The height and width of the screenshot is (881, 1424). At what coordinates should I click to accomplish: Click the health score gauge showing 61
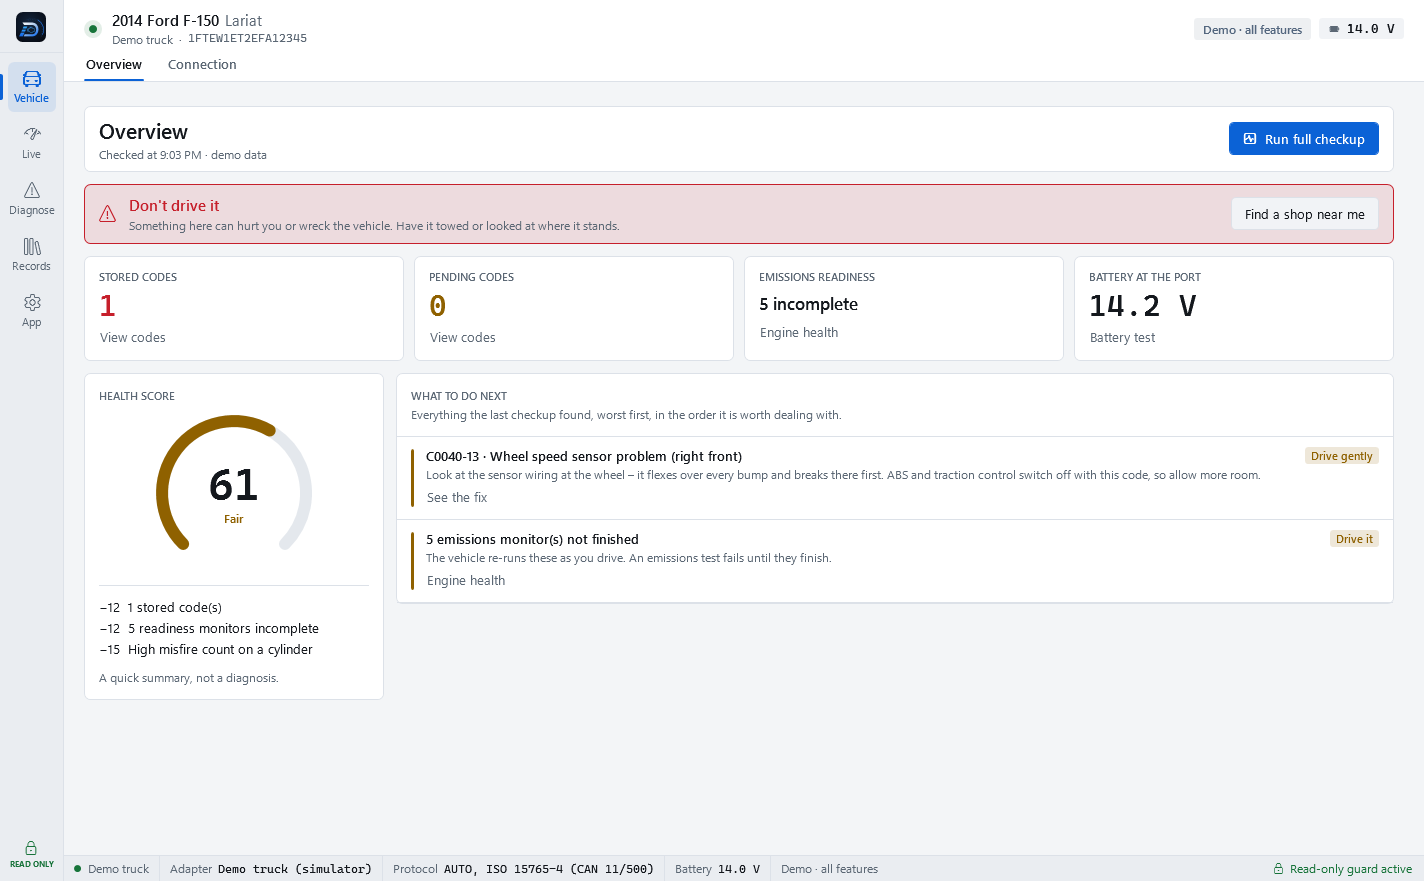(x=234, y=485)
